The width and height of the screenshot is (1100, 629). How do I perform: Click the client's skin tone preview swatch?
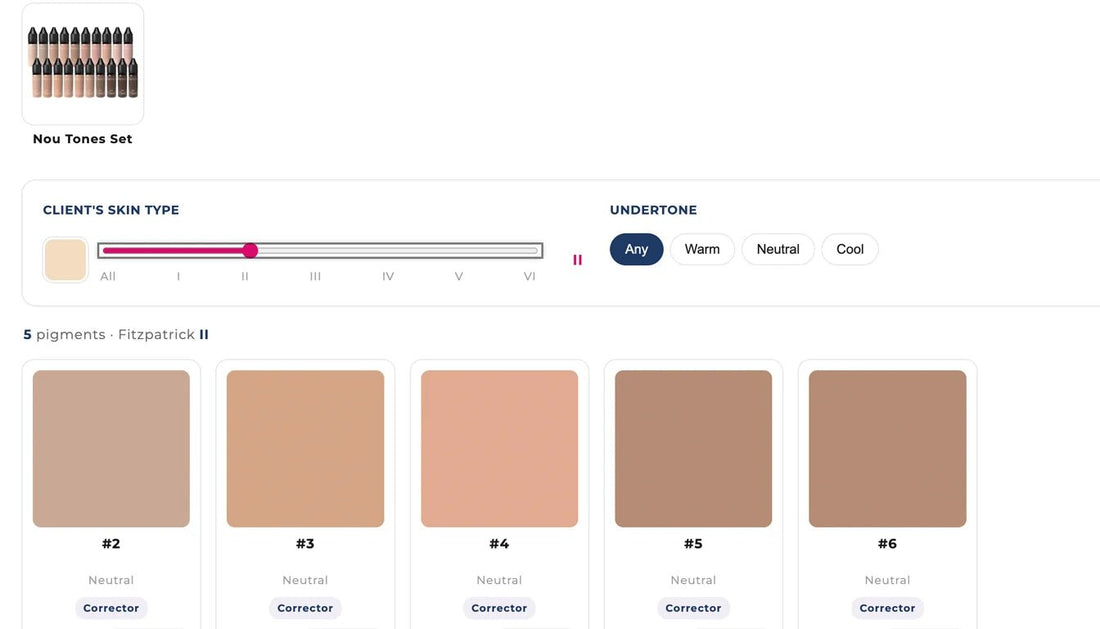tap(65, 259)
